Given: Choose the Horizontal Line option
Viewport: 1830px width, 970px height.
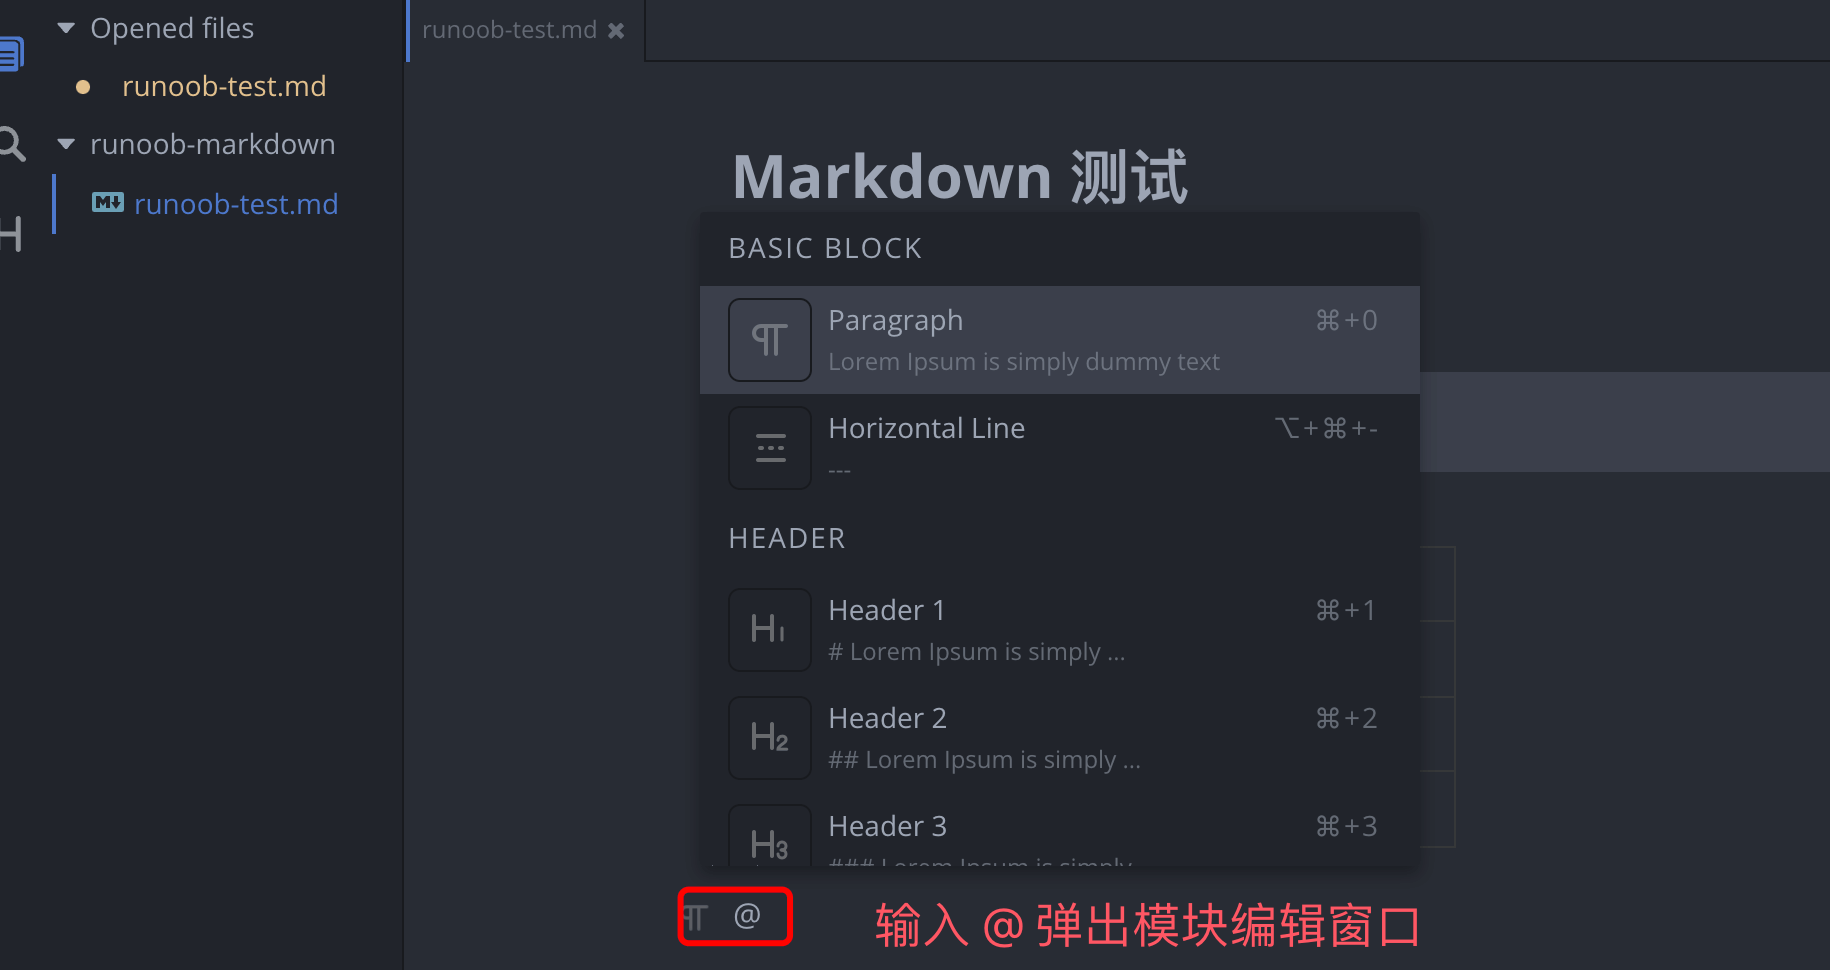Looking at the screenshot, I should point(1060,448).
